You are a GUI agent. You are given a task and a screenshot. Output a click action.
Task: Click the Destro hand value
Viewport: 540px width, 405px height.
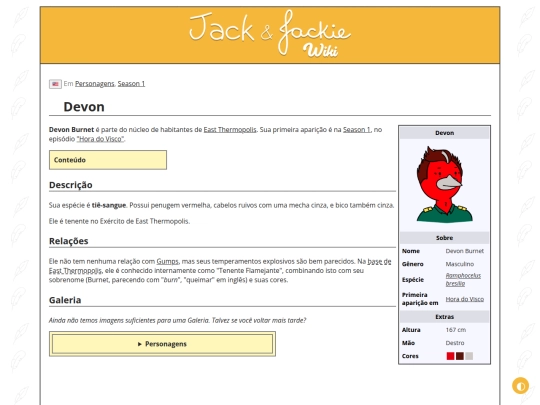455,343
